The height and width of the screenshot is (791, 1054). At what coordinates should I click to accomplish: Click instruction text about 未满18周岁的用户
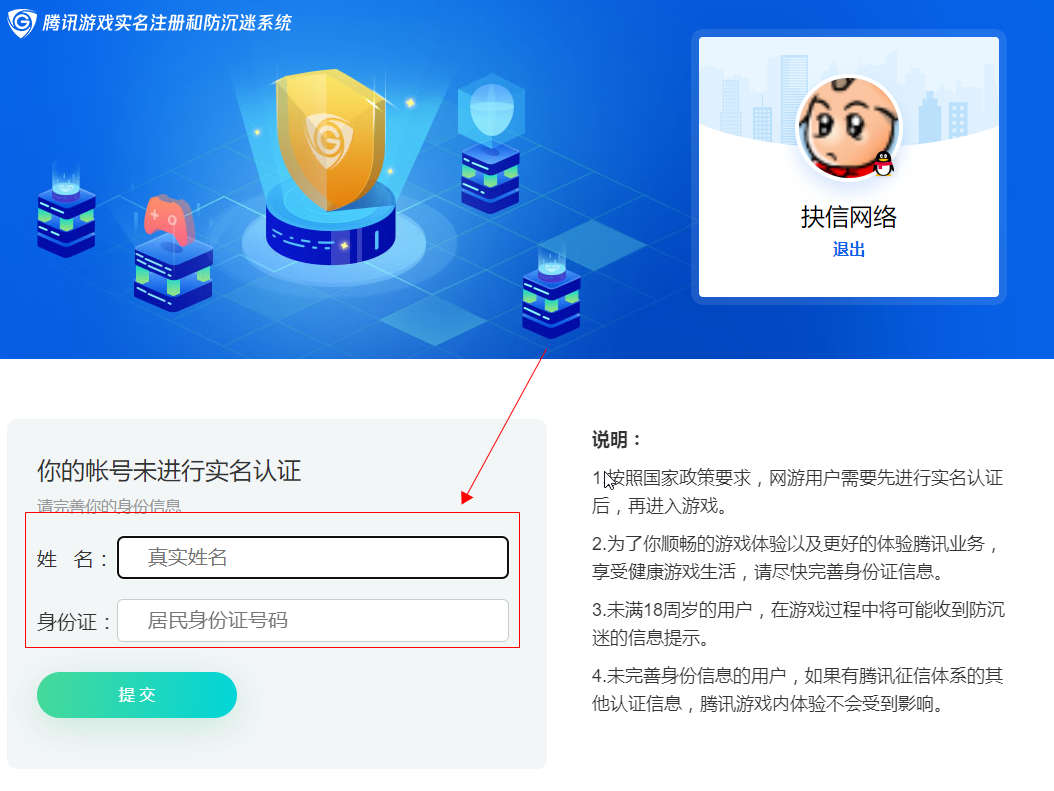click(798, 624)
